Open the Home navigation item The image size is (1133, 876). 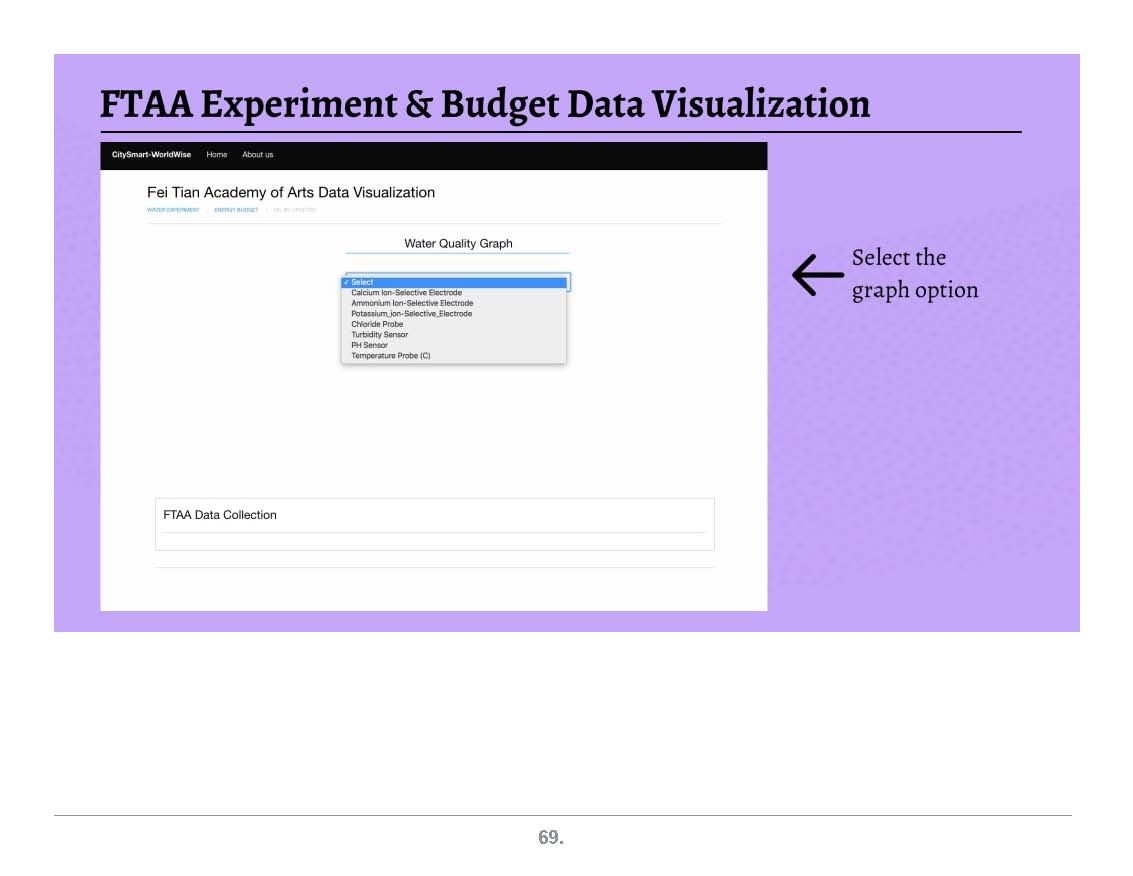pos(216,155)
